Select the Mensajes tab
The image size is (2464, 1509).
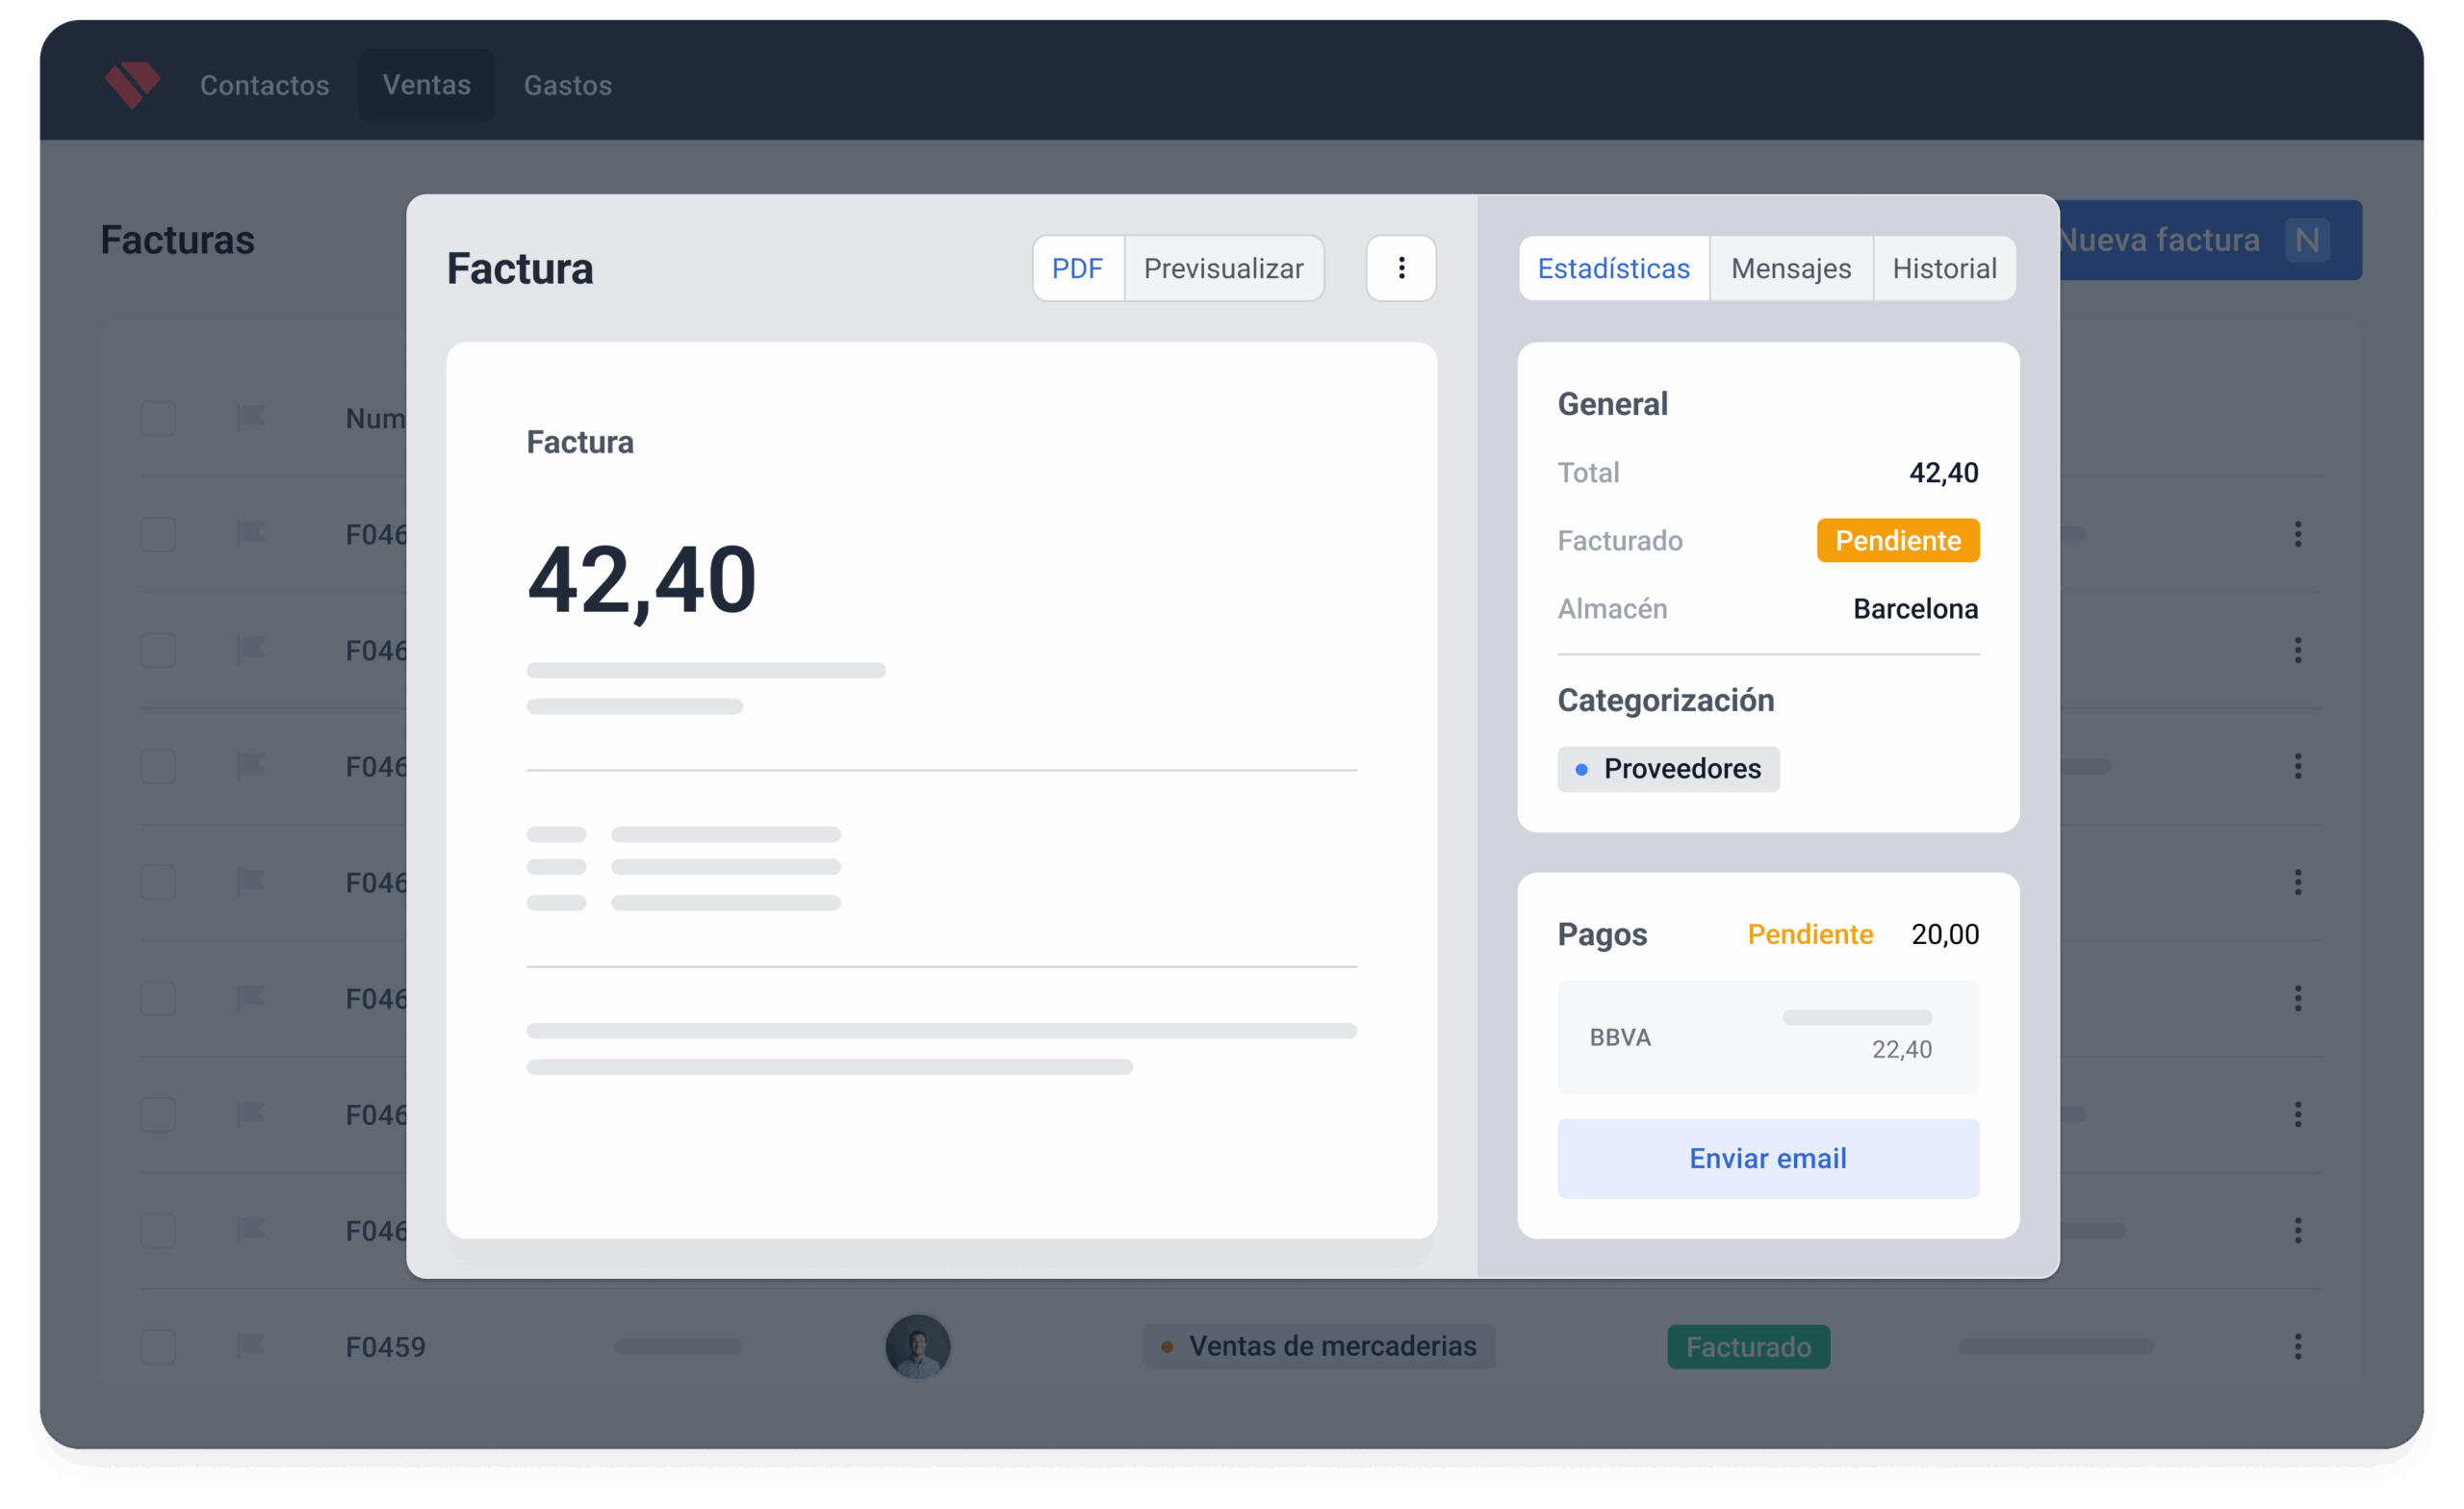coord(1791,268)
